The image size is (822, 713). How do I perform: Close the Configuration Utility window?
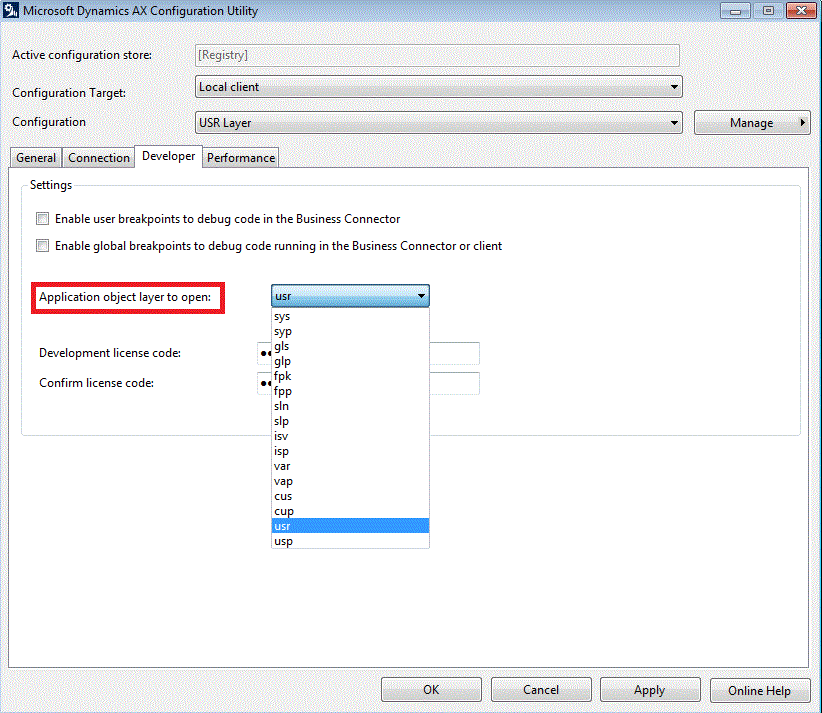click(x=797, y=11)
